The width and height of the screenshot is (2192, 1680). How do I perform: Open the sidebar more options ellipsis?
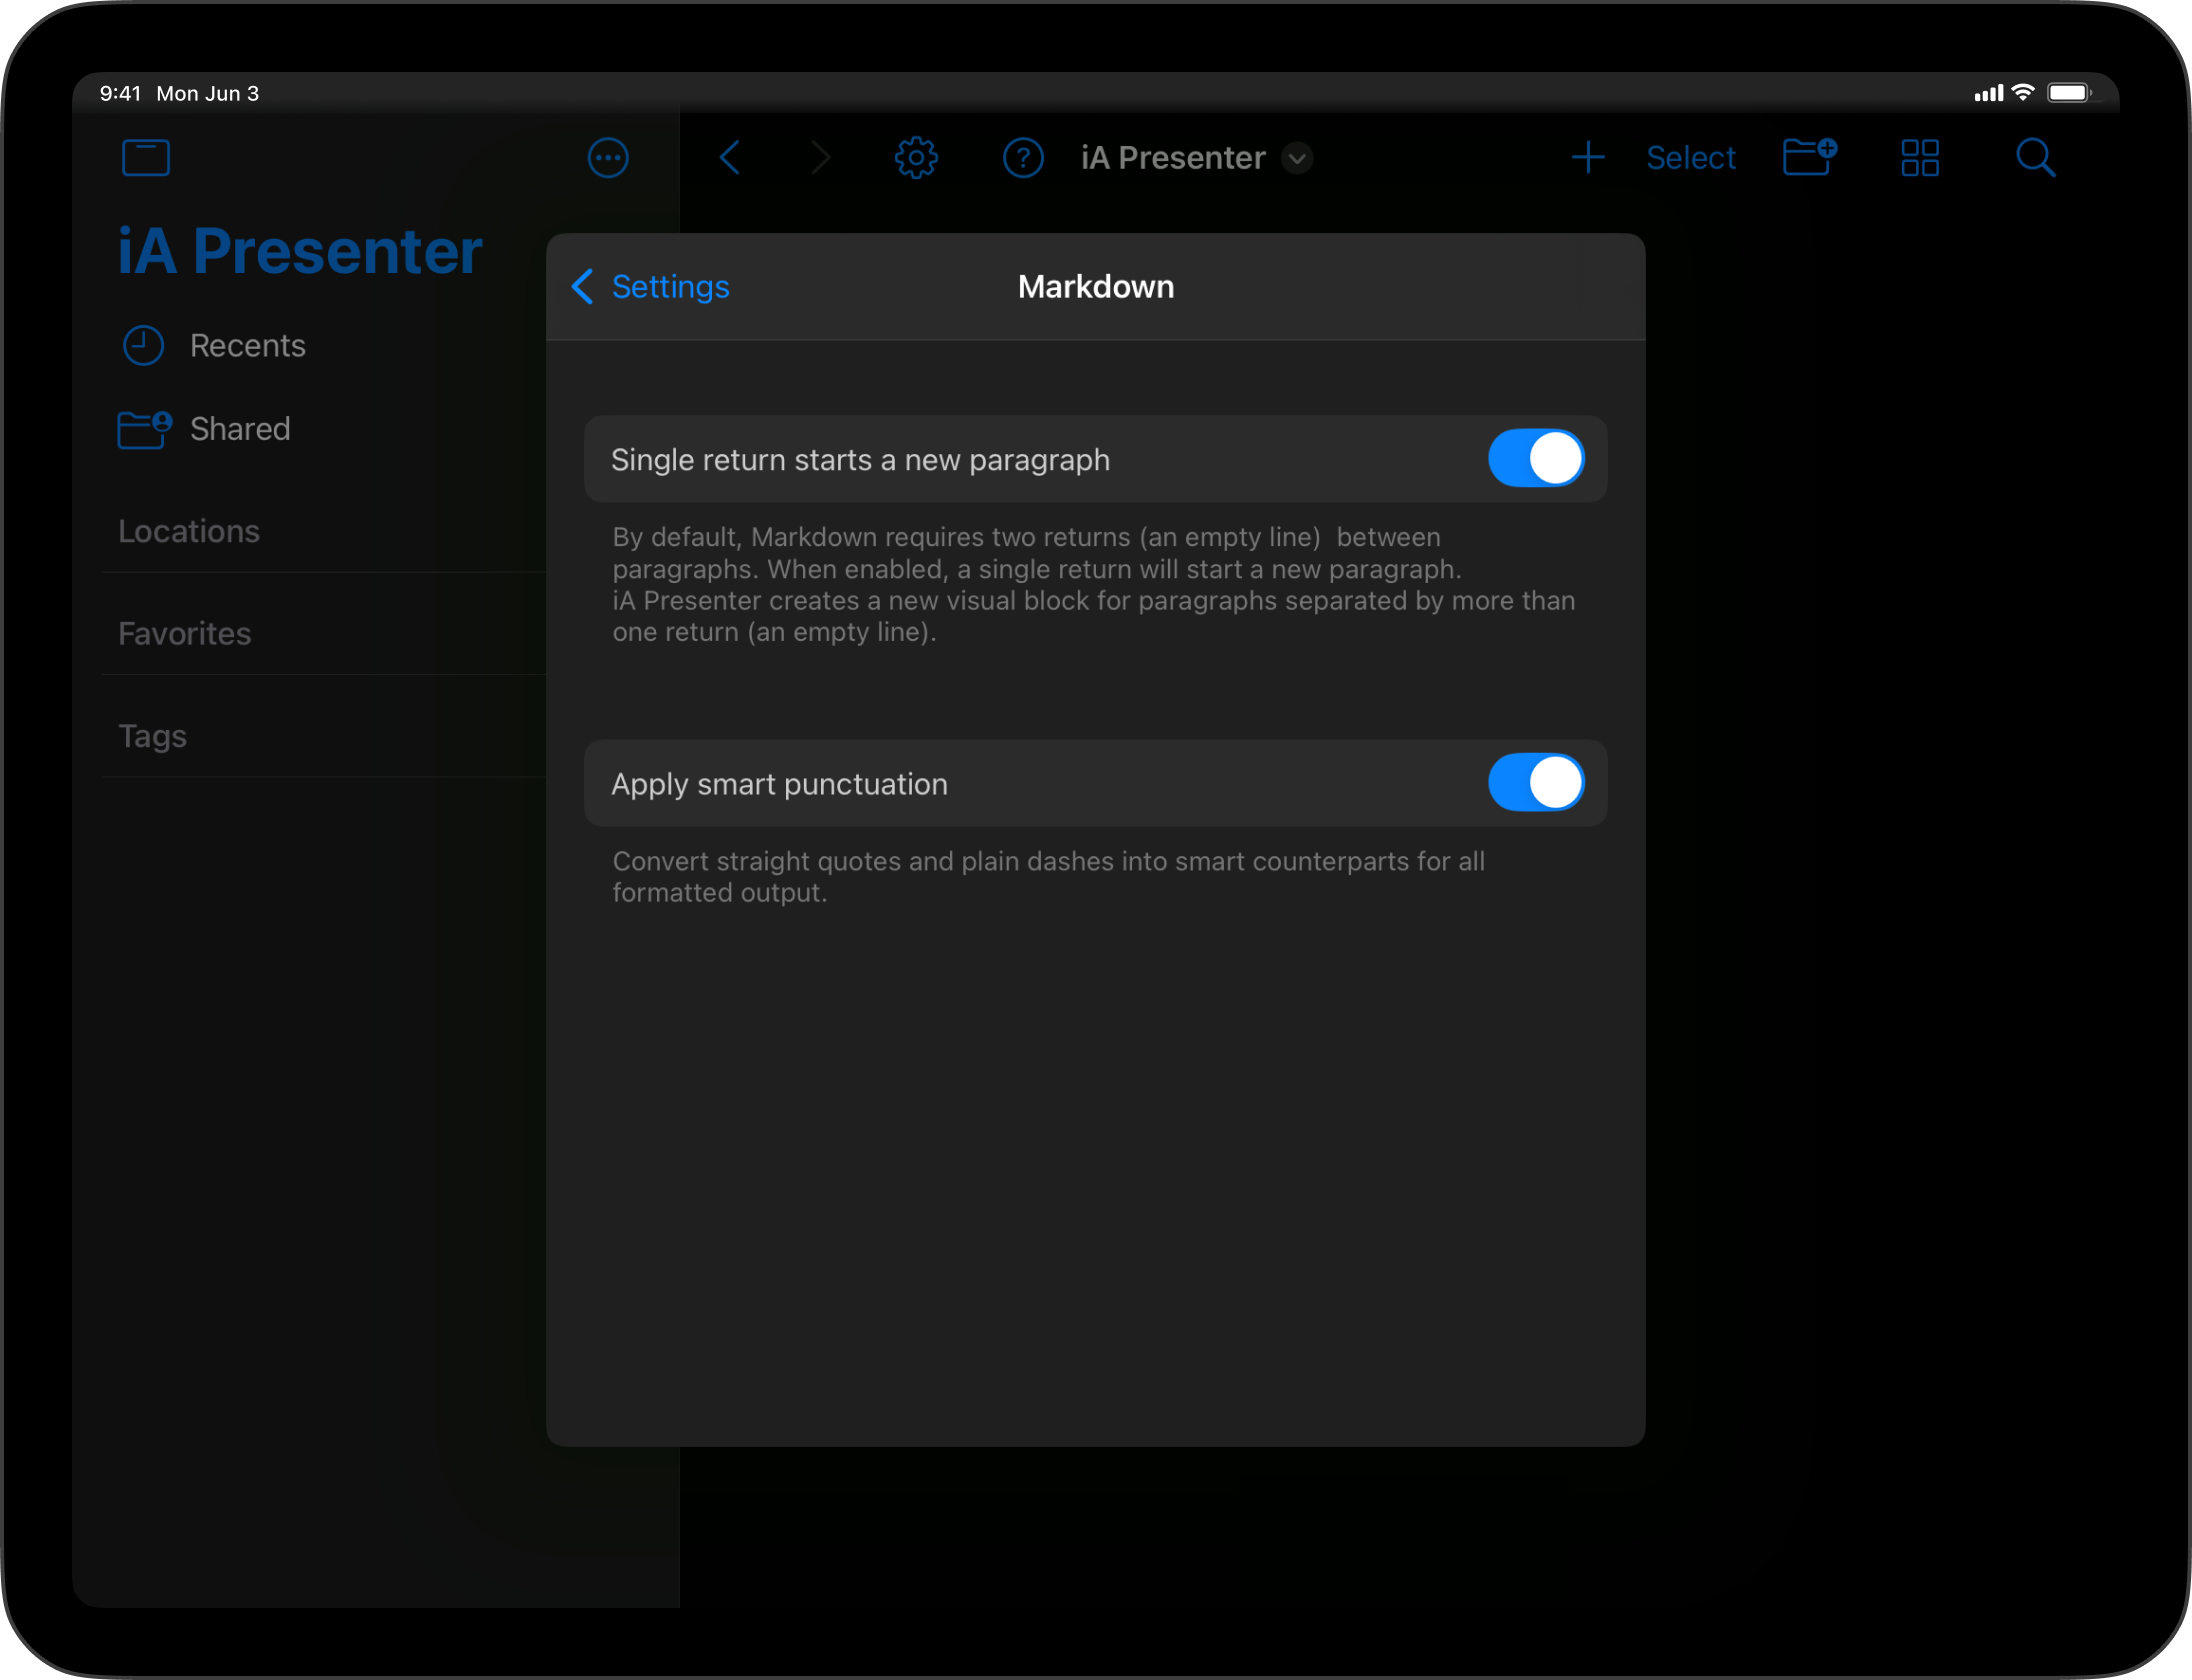click(x=608, y=158)
